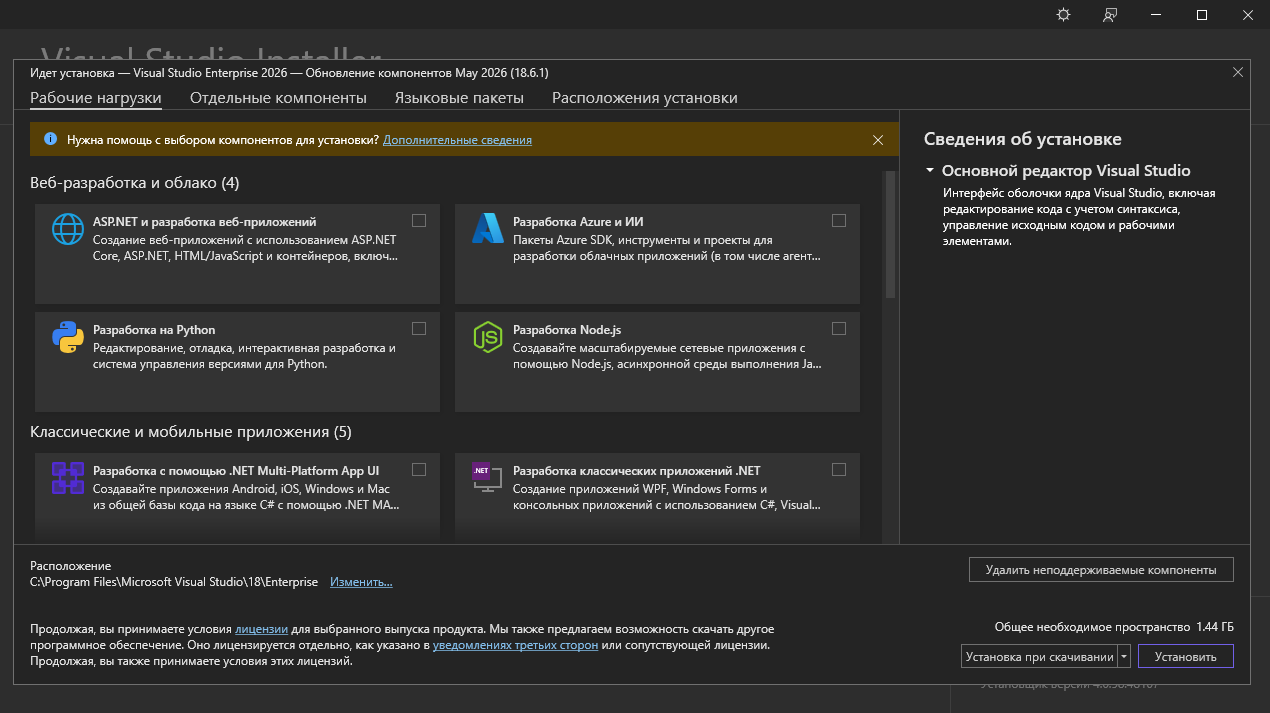Open the feedback icon in the title bar

pyautogui.click(x=1110, y=14)
